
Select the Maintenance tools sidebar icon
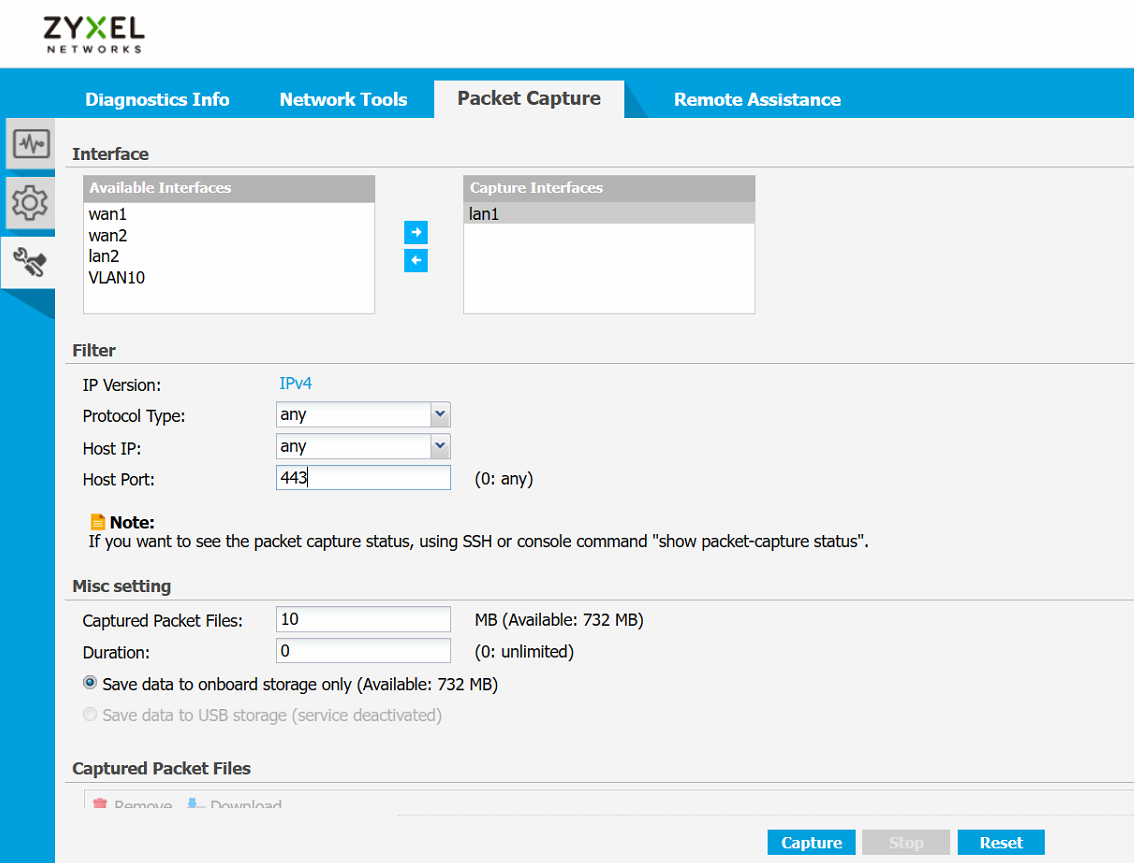30,262
